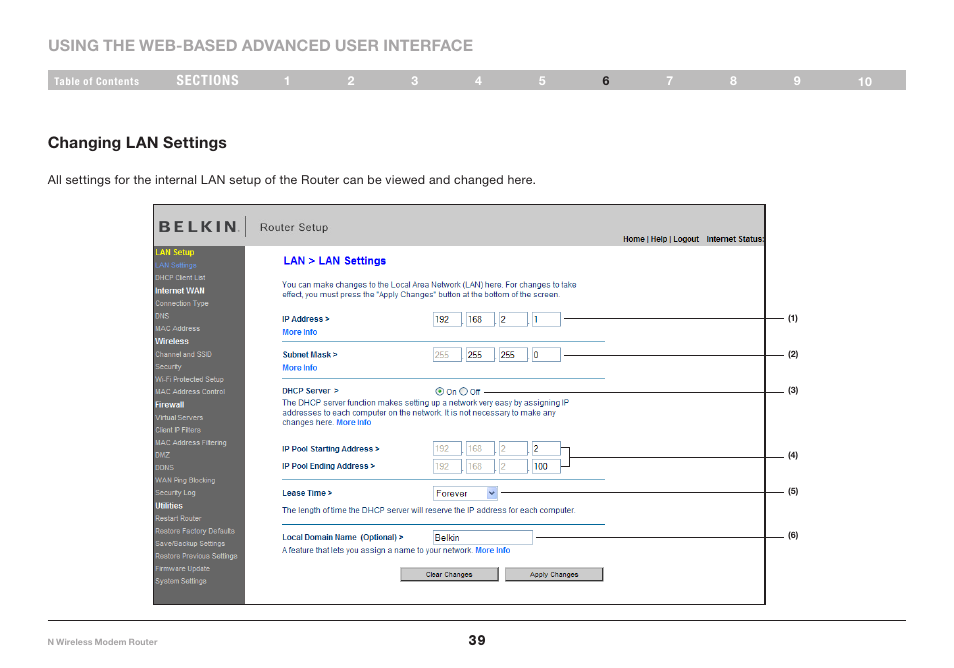Open Connection Type in the sidebar
This screenshot has height=668, width=954.
point(181,303)
